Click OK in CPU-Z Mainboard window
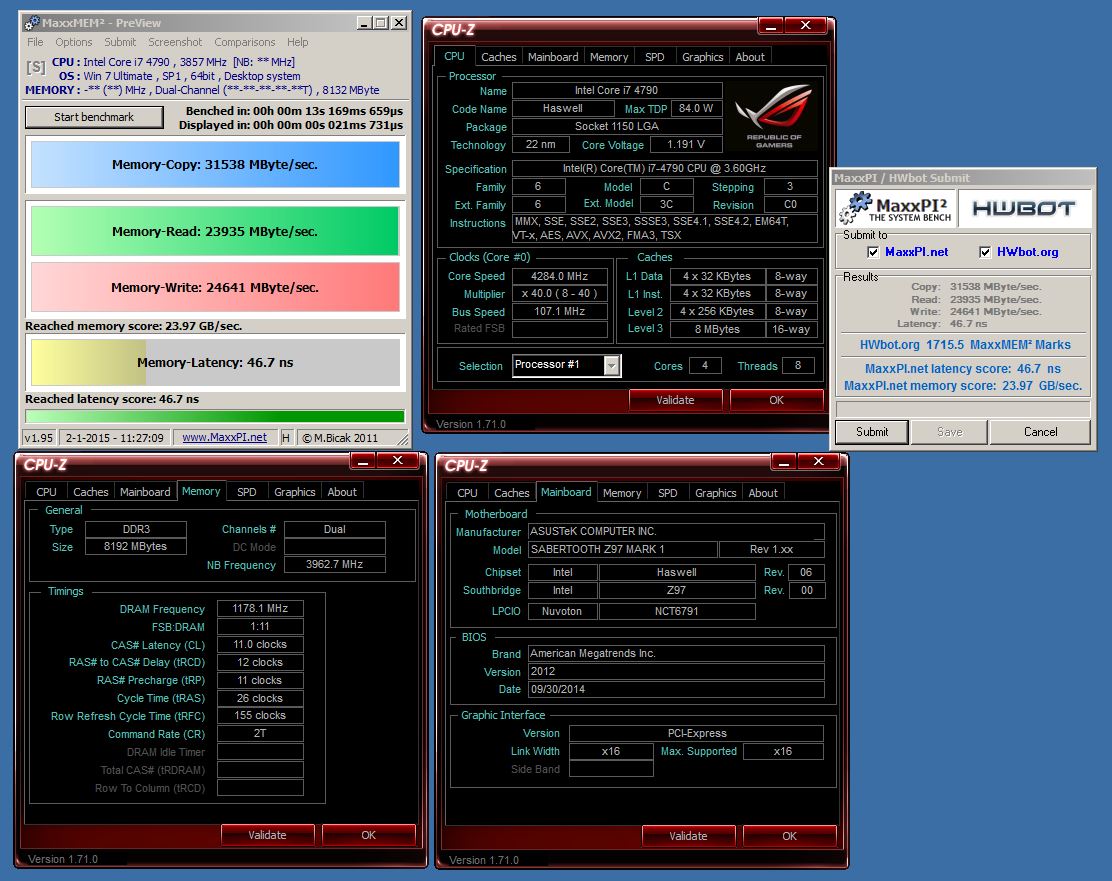 pyautogui.click(x=789, y=836)
